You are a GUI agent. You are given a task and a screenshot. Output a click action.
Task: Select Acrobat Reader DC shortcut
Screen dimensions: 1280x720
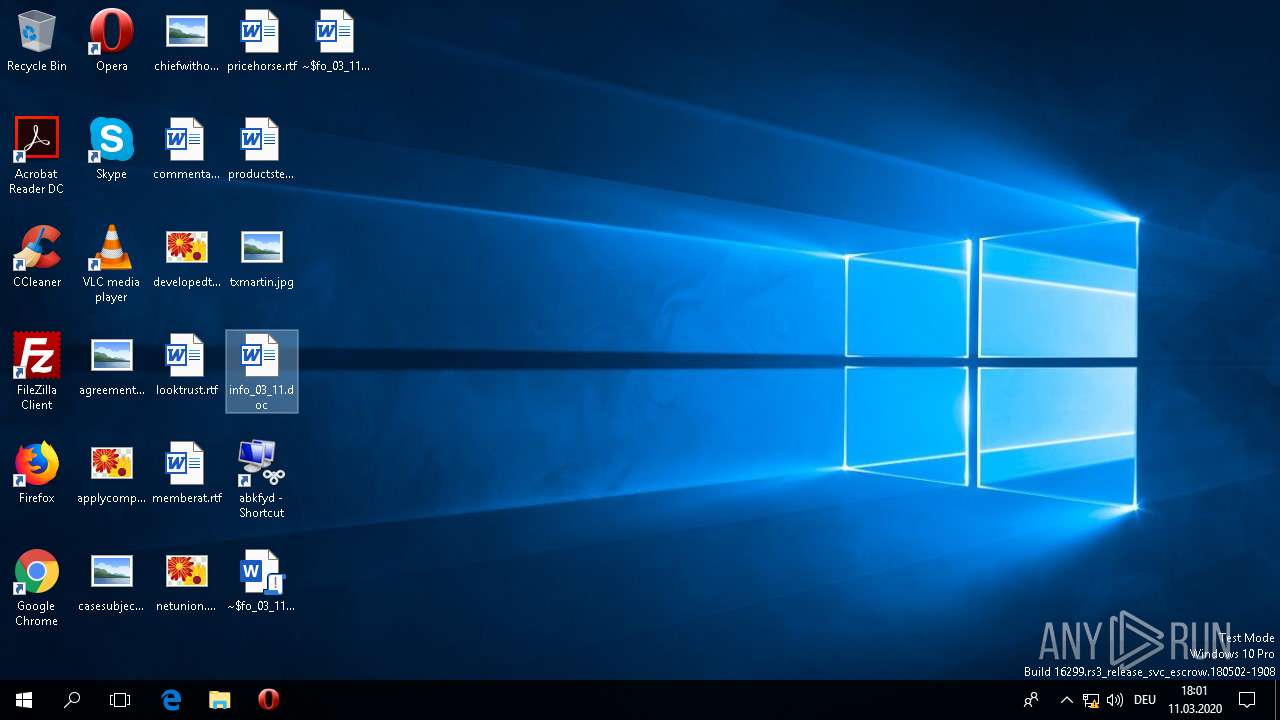click(x=37, y=155)
